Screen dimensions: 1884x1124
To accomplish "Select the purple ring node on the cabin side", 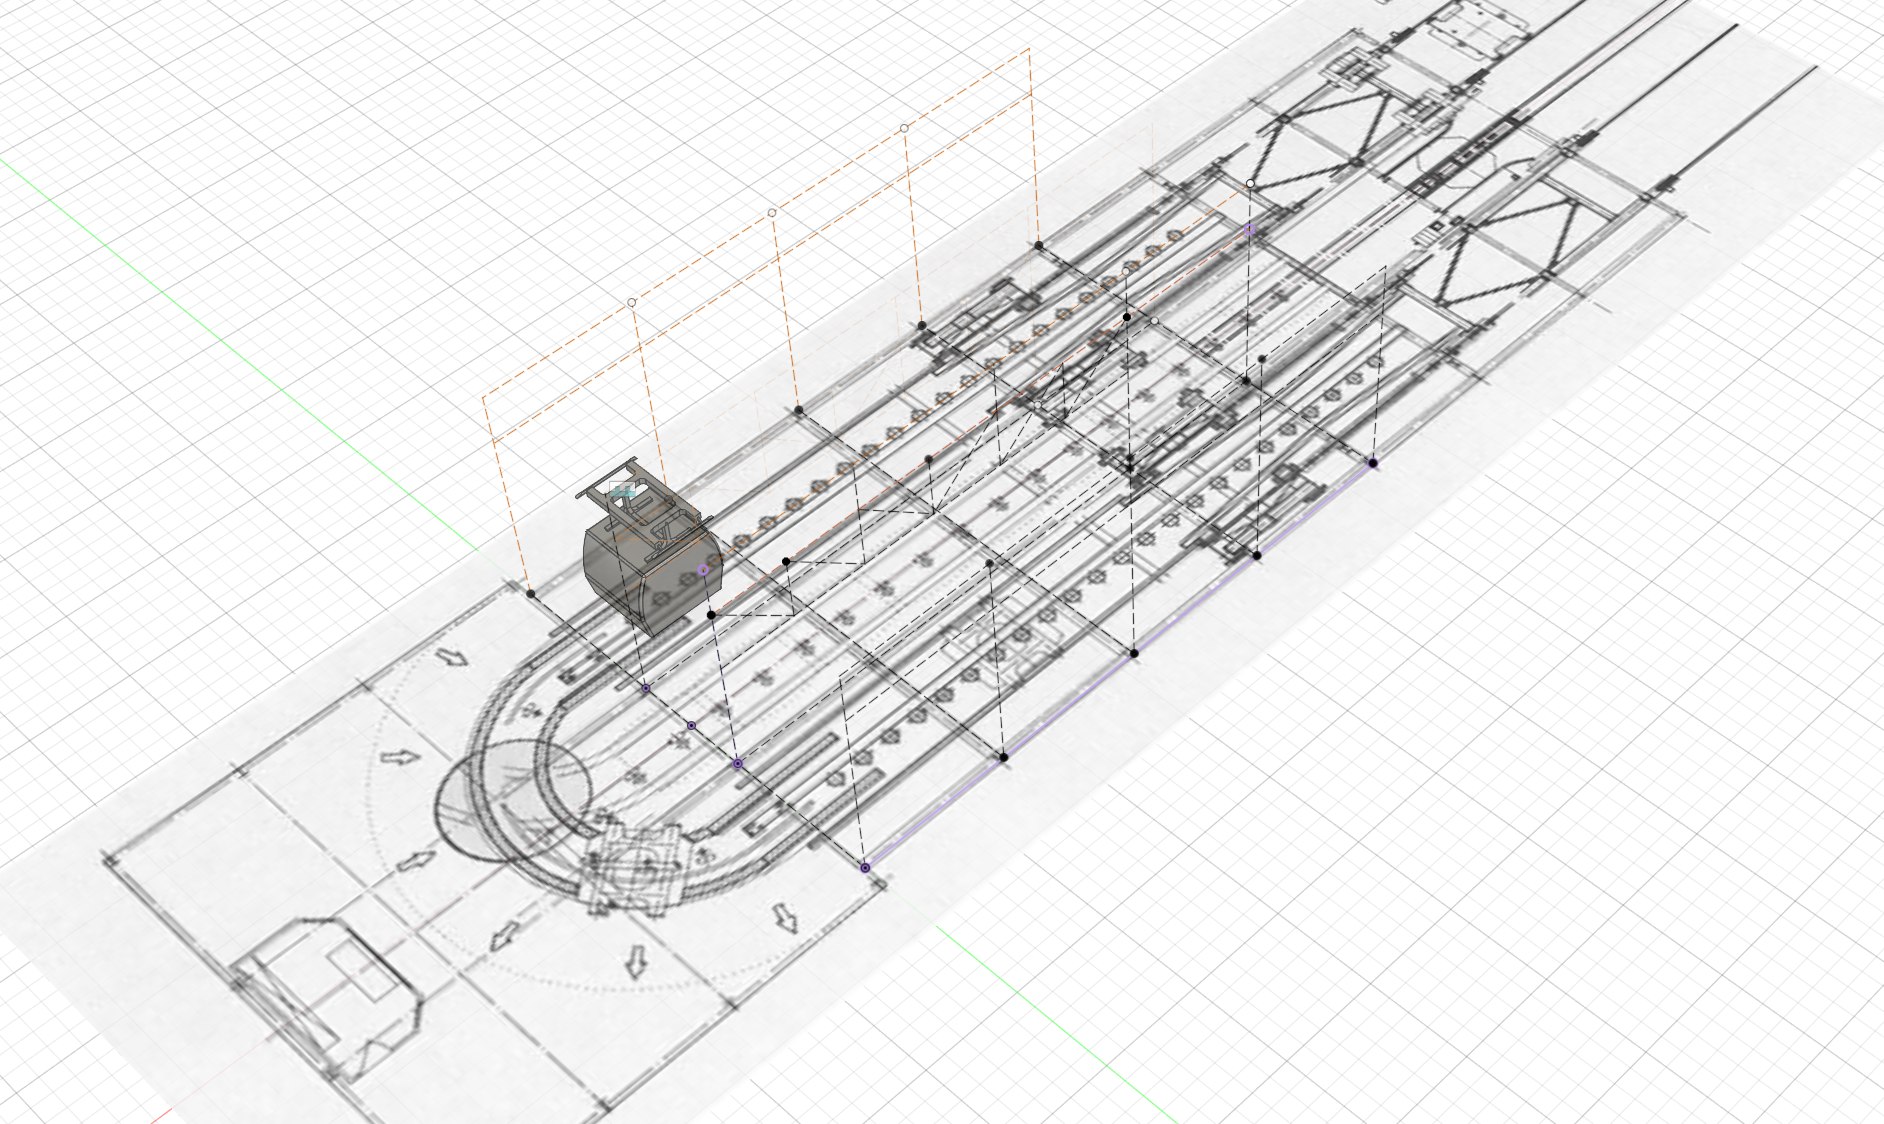I will pos(703,569).
